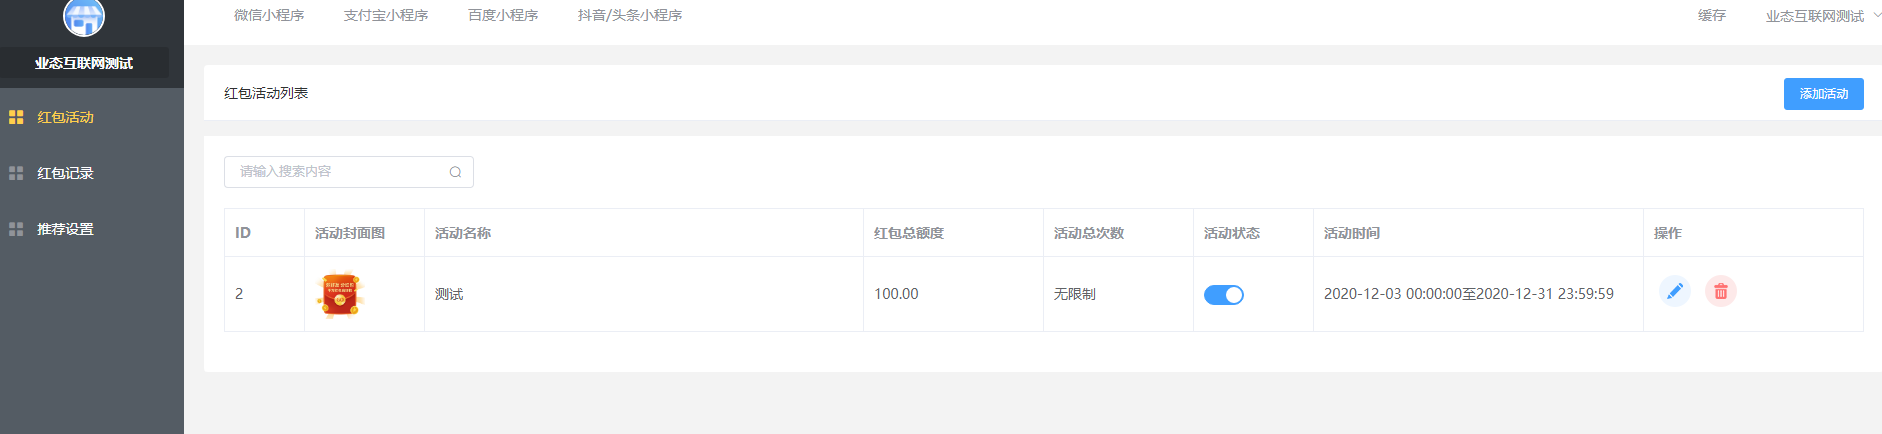
Task: Toggle the 活动状态 switch for 测试
Action: 1223,294
